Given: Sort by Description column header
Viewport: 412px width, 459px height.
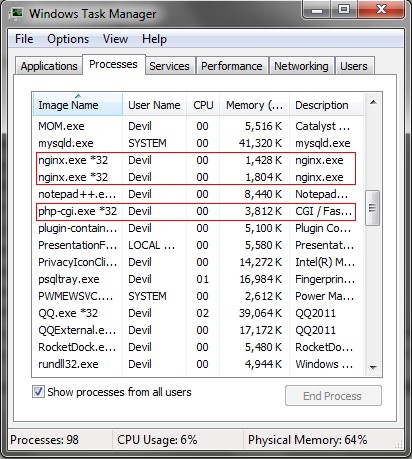Looking at the screenshot, I should 326,105.
